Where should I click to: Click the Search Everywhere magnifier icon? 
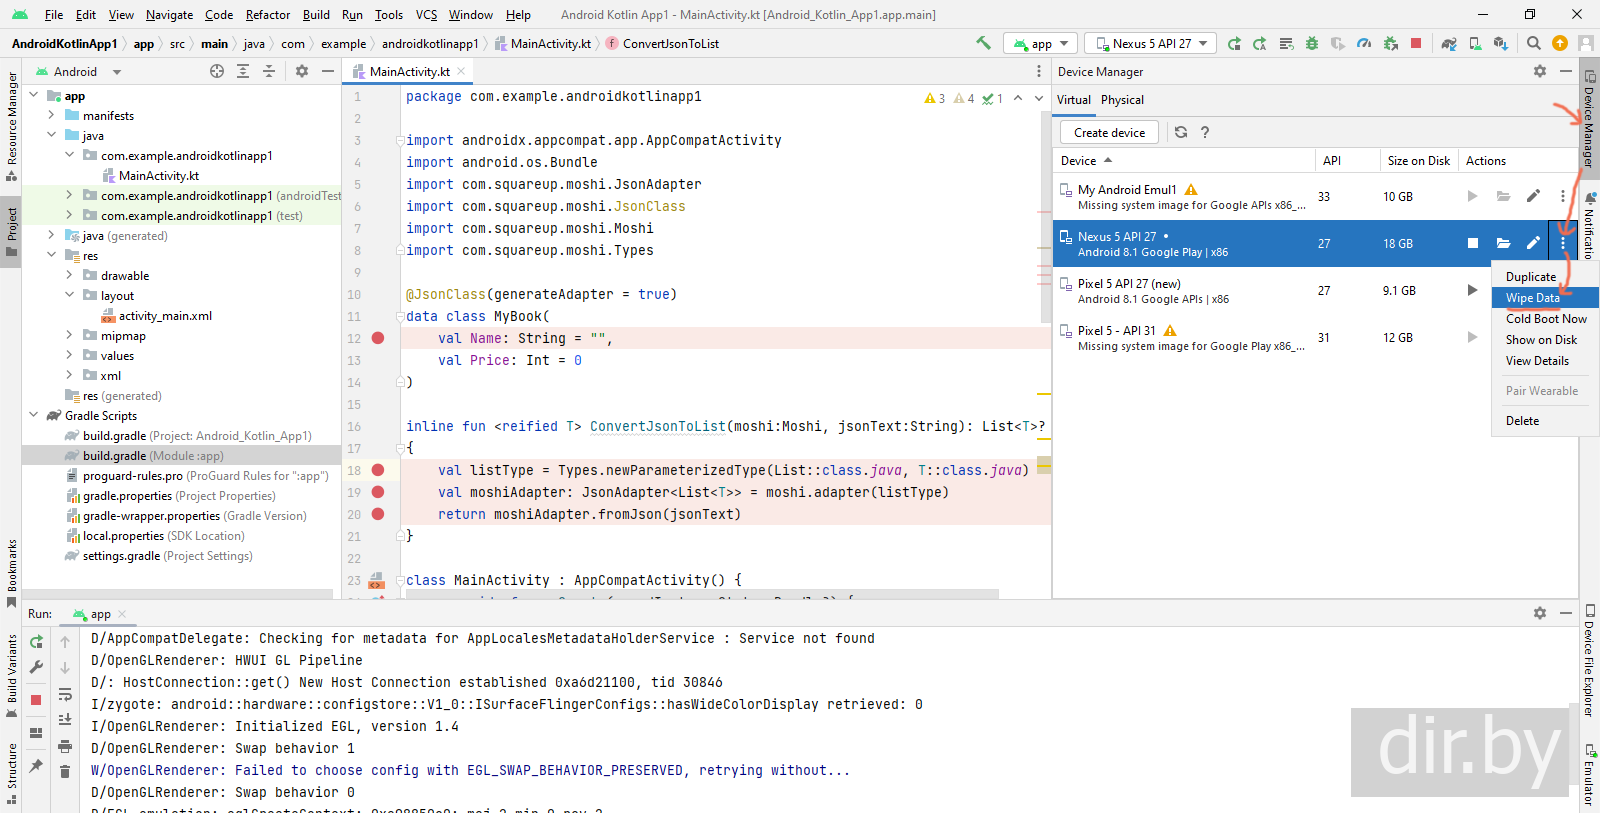(1533, 43)
